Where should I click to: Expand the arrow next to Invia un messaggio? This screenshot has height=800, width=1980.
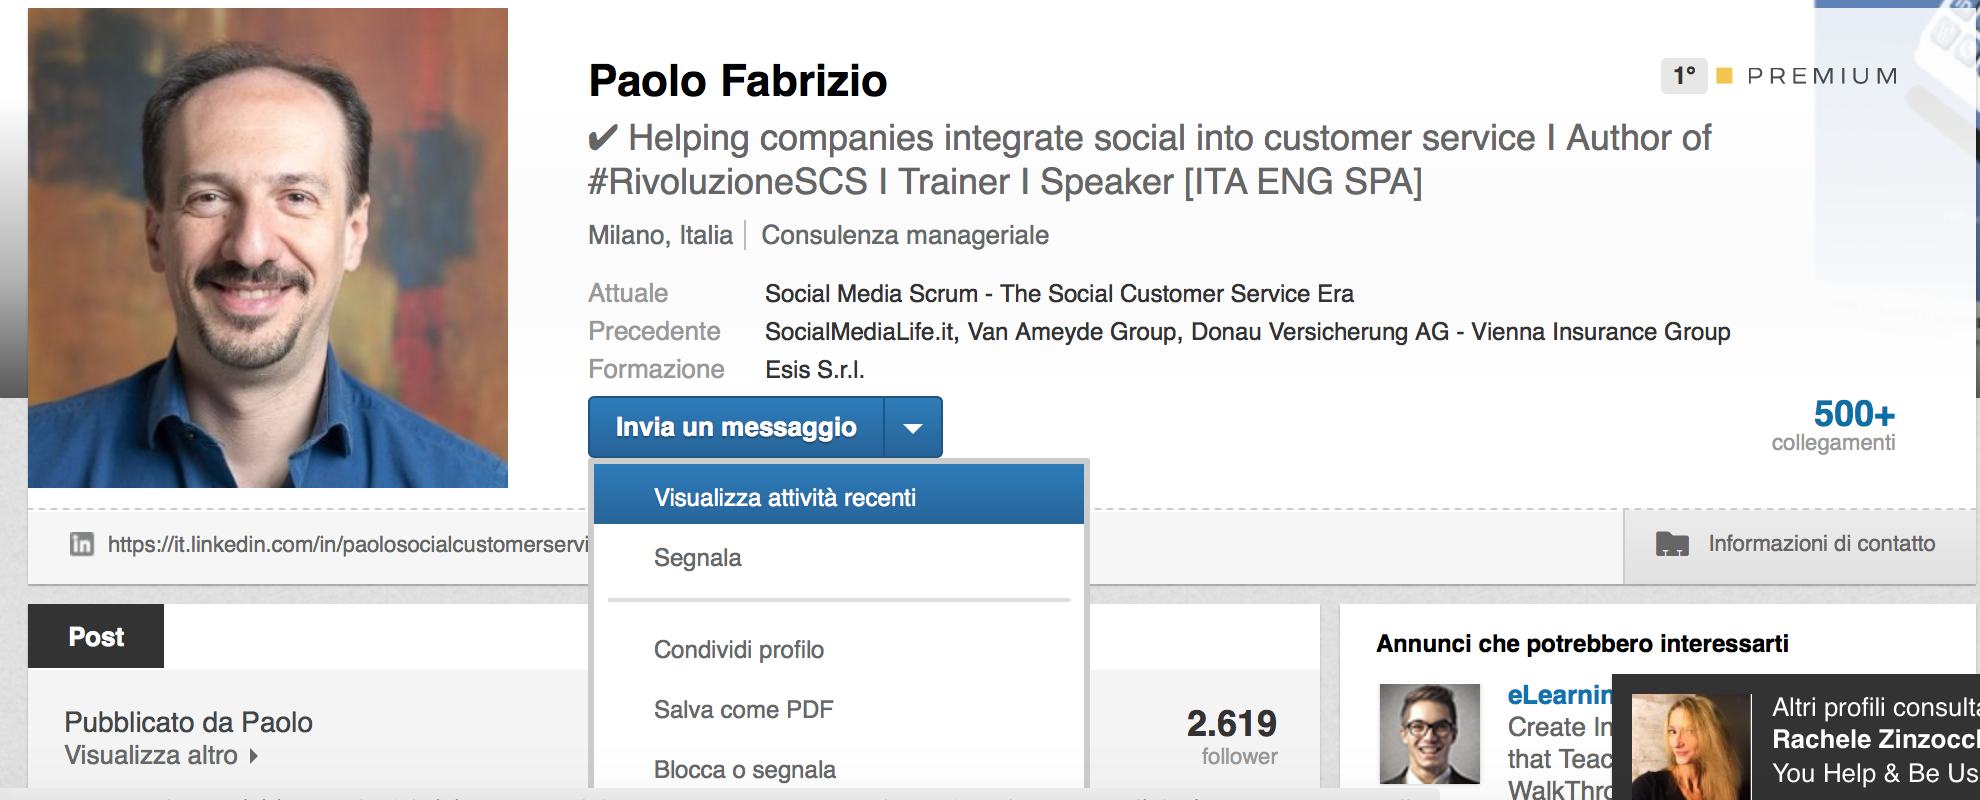(912, 428)
